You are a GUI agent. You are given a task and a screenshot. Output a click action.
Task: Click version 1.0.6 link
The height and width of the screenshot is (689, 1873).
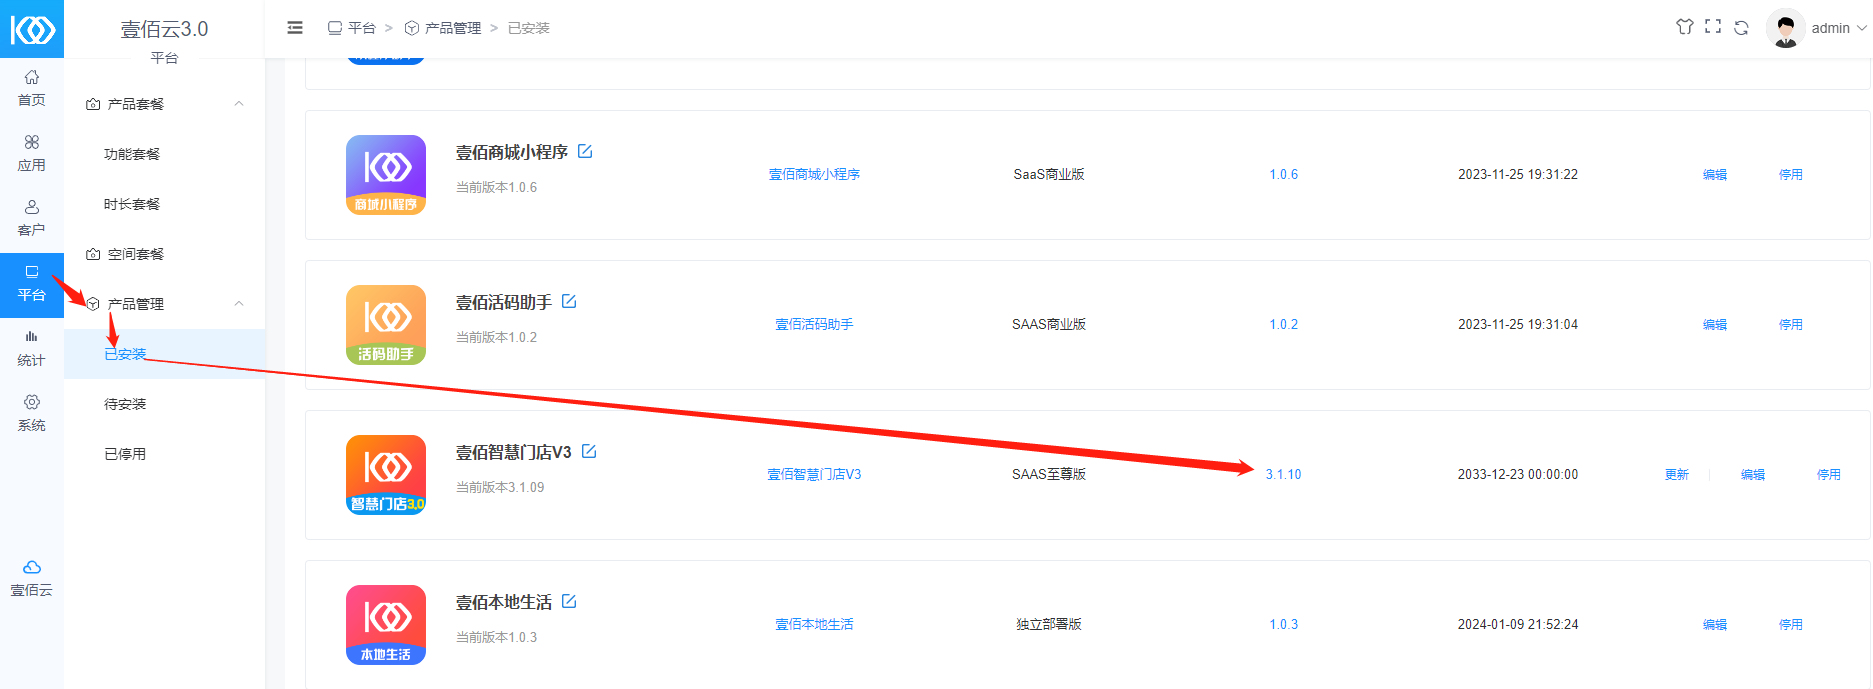coord(1284,174)
